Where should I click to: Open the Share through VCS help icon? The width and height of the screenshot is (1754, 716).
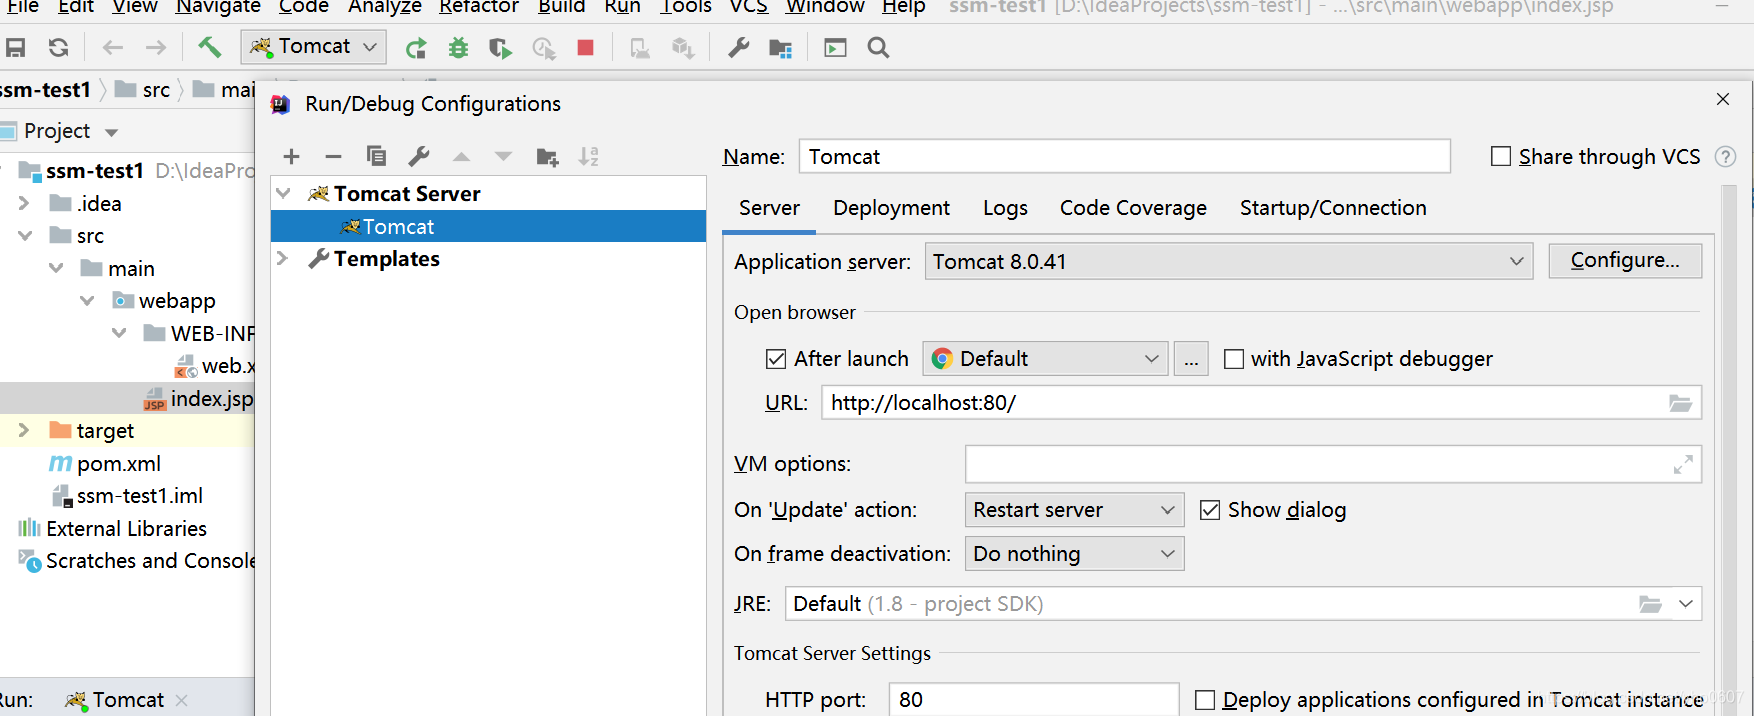point(1725,156)
